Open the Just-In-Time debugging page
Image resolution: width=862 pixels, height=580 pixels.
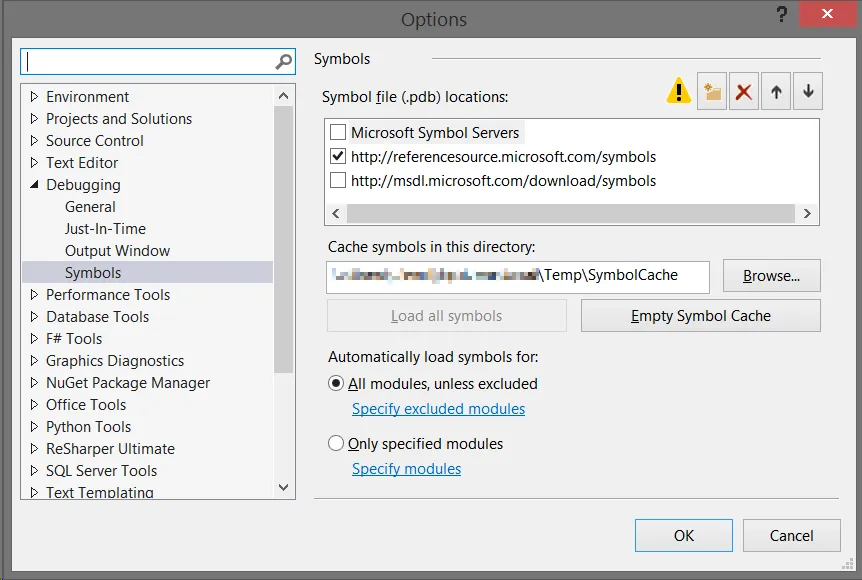(x=105, y=229)
